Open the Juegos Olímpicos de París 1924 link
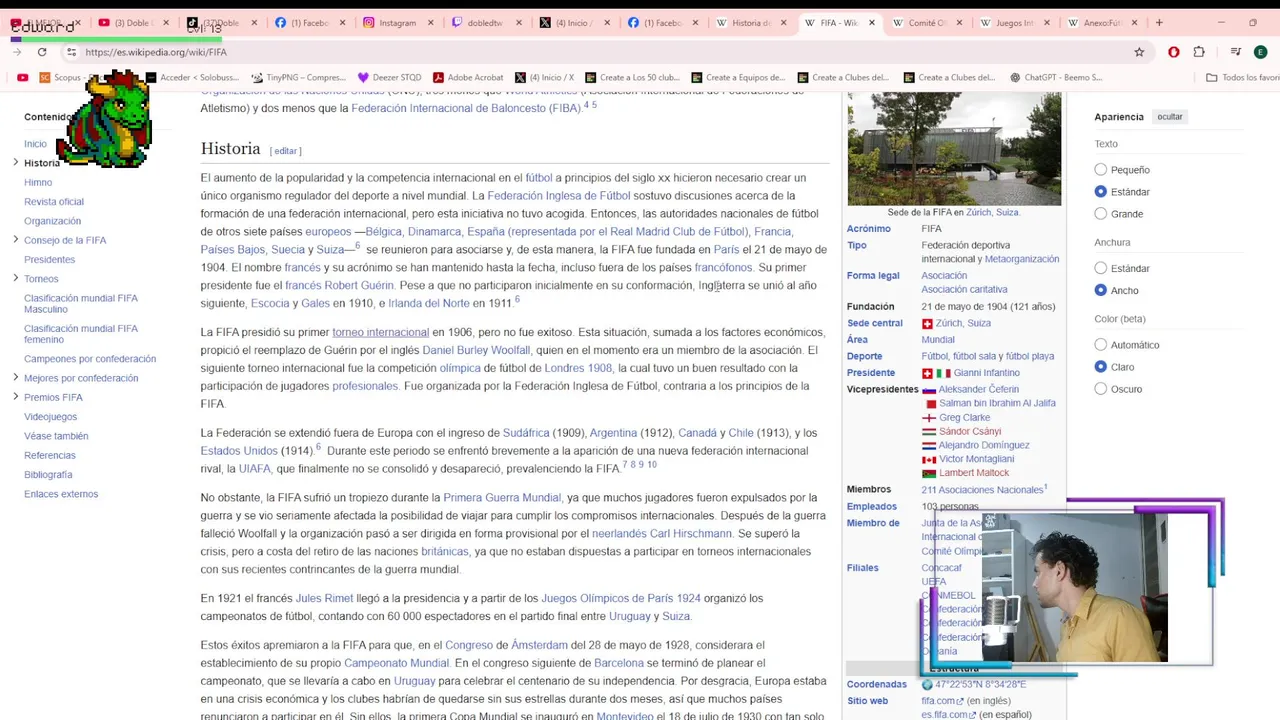The width and height of the screenshot is (1280, 720). coord(620,599)
